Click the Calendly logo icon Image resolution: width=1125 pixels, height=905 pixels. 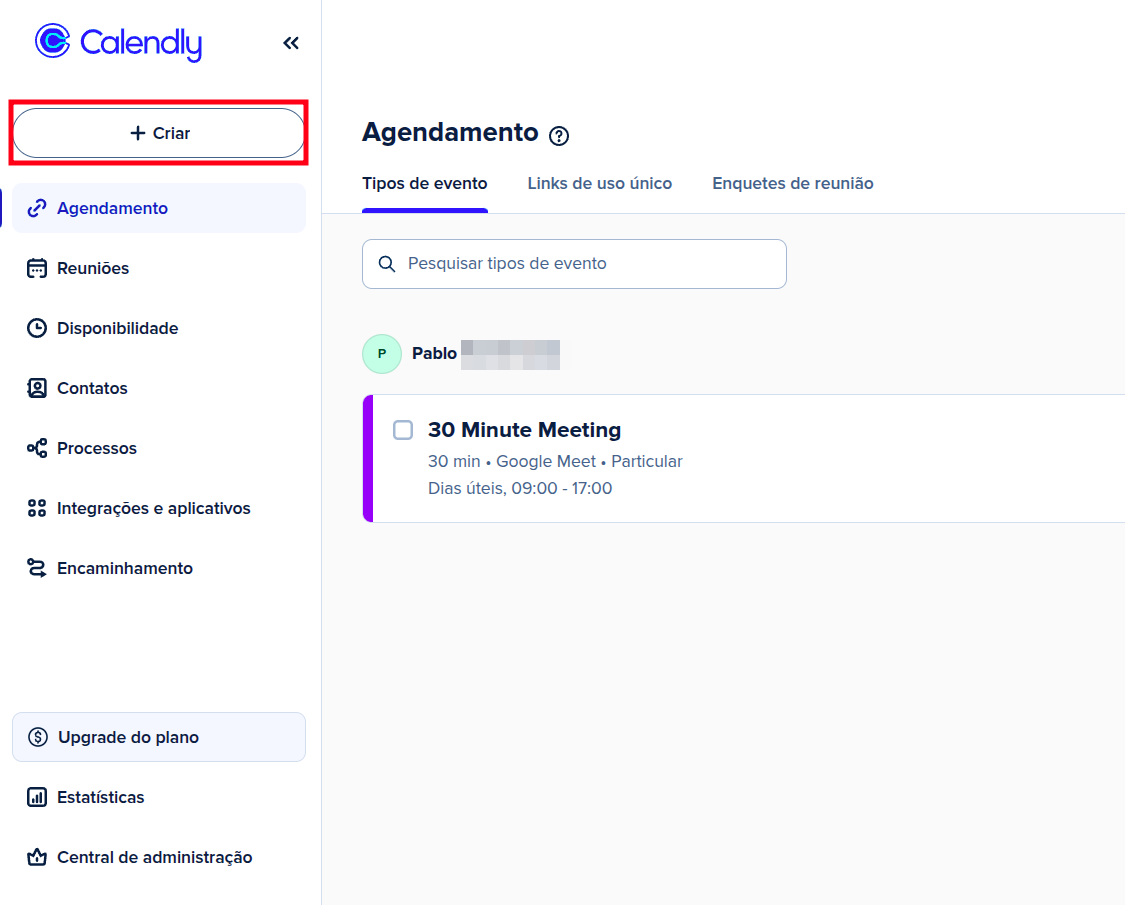[x=53, y=41]
